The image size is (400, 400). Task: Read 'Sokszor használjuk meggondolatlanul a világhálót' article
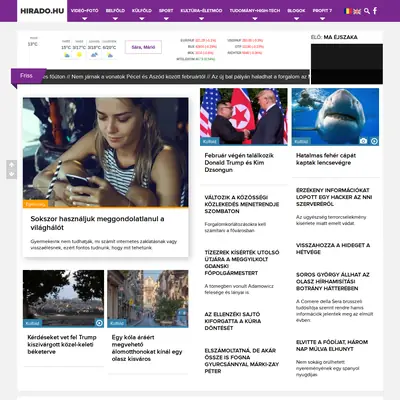pyautogui.click(x=97, y=223)
